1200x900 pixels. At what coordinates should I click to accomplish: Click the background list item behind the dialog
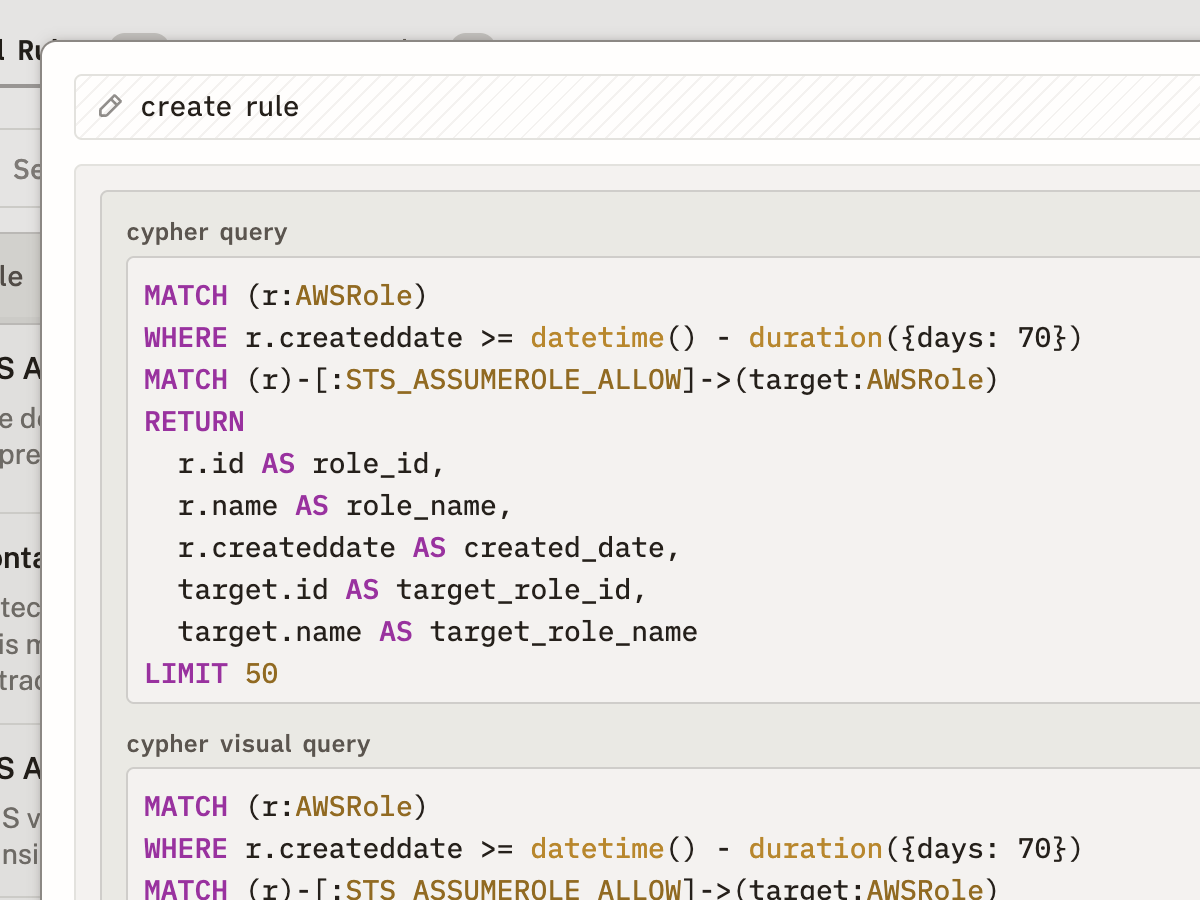[x=20, y=277]
